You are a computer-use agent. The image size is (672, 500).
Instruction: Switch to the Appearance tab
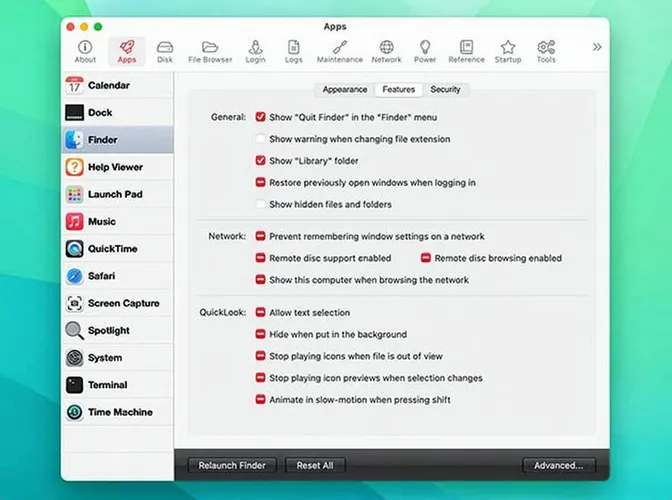coord(345,90)
